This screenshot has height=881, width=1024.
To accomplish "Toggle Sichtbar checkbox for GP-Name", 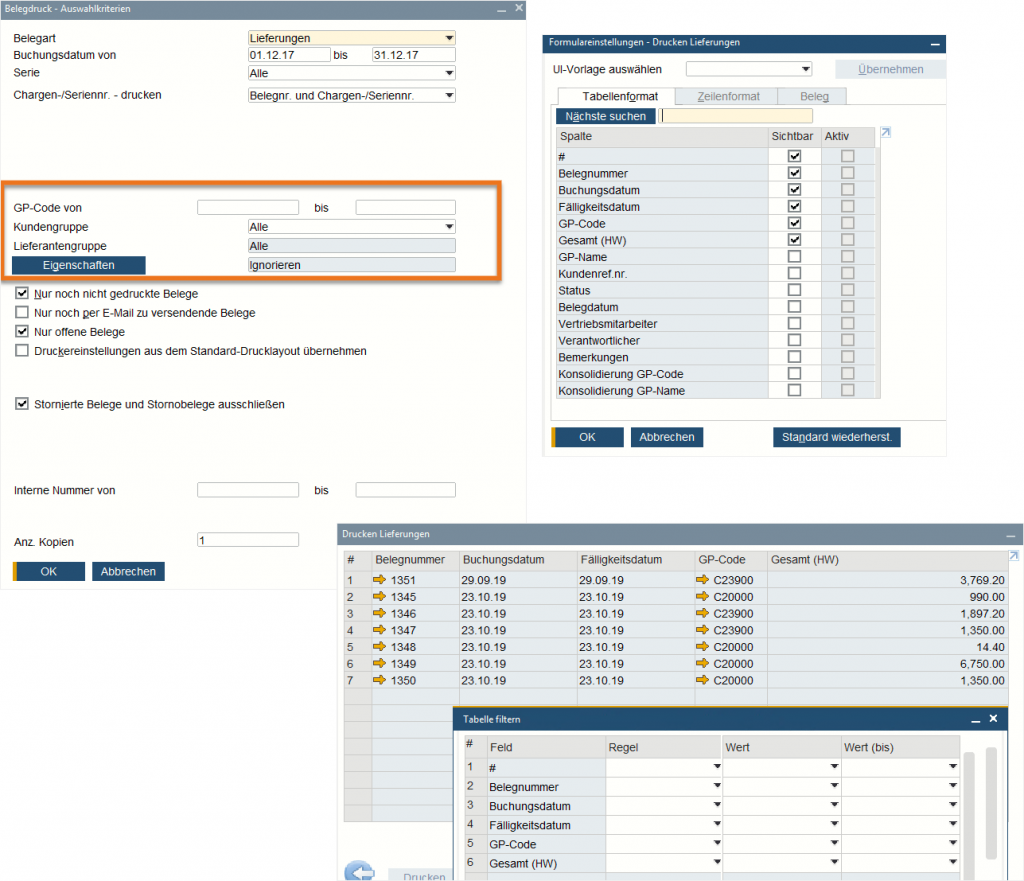I will click(x=794, y=257).
